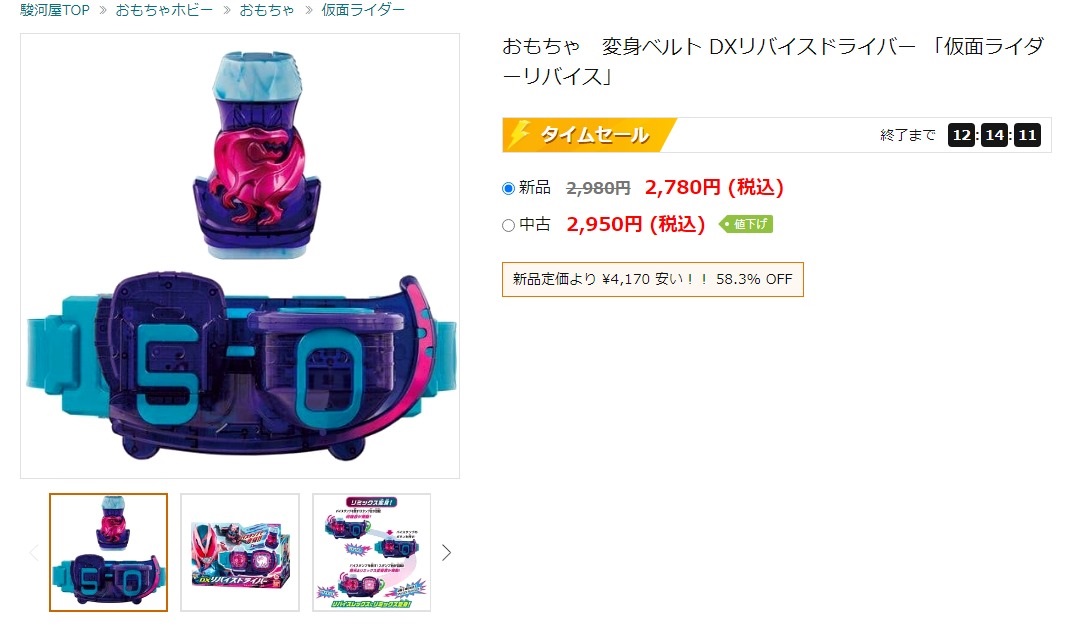Select the remix transformation thumbnail
This screenshot has width=1083, height=627.
[372, 552]
